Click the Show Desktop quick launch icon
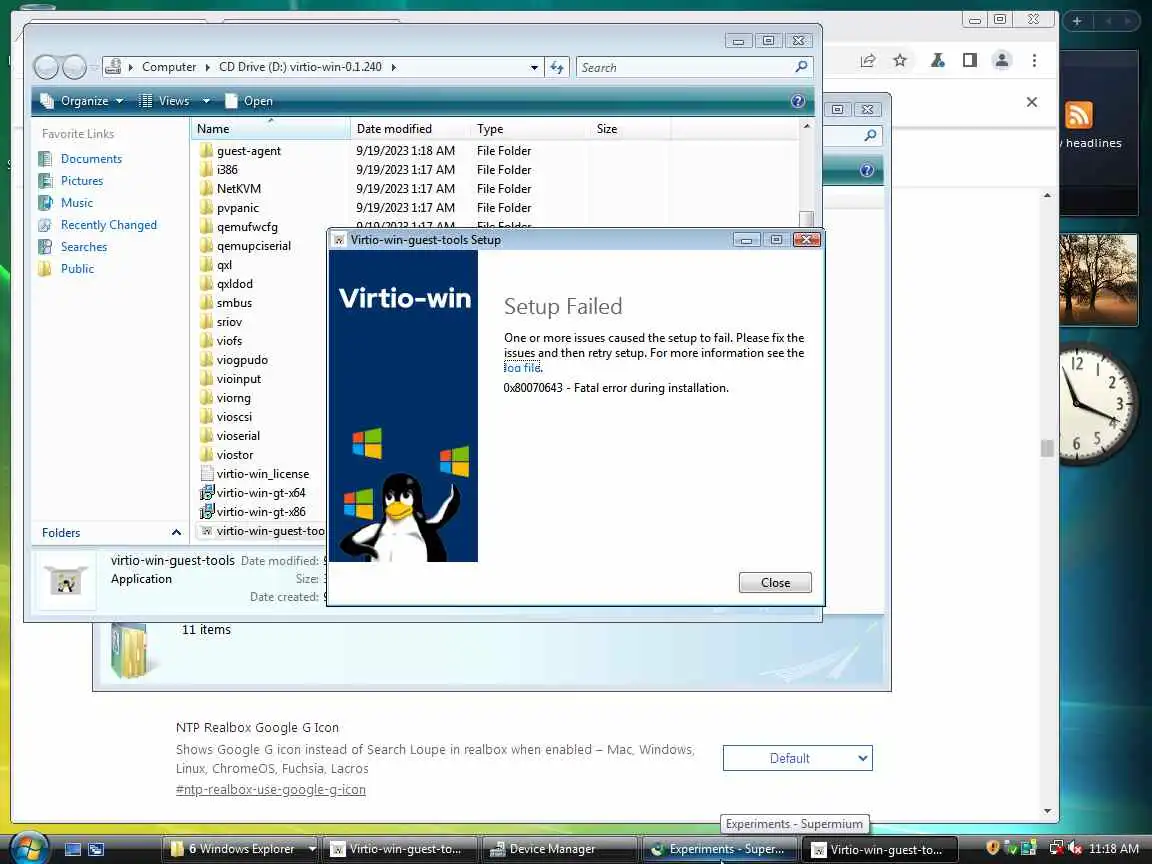Image resolution: width=1152 pixels, height=864 pixels. coord(72,849)
